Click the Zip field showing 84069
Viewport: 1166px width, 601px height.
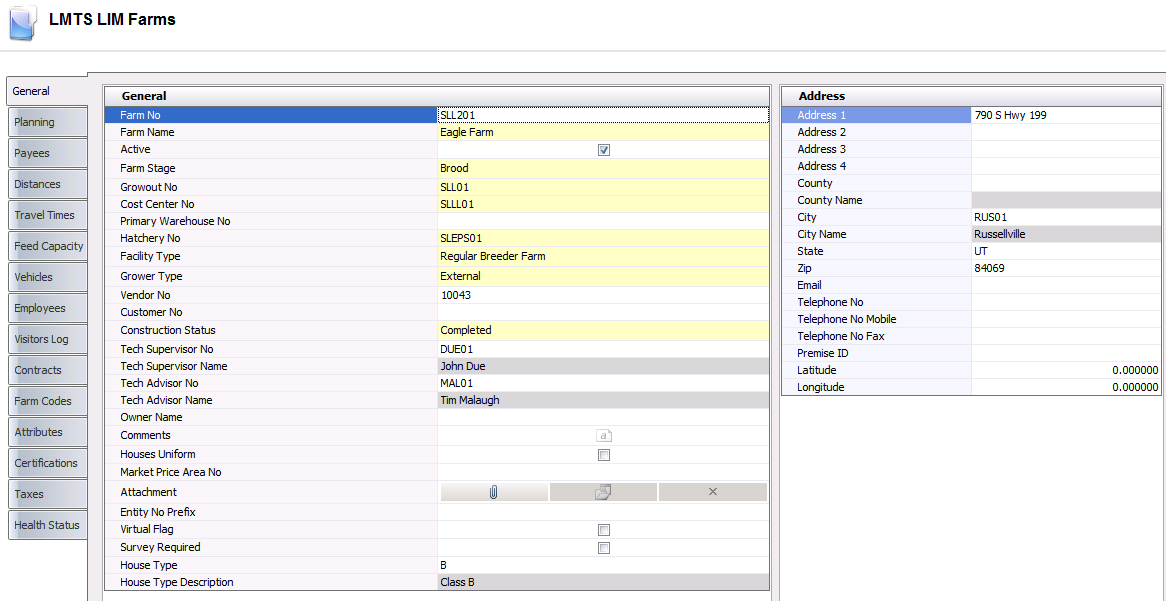pos(1065,268)
